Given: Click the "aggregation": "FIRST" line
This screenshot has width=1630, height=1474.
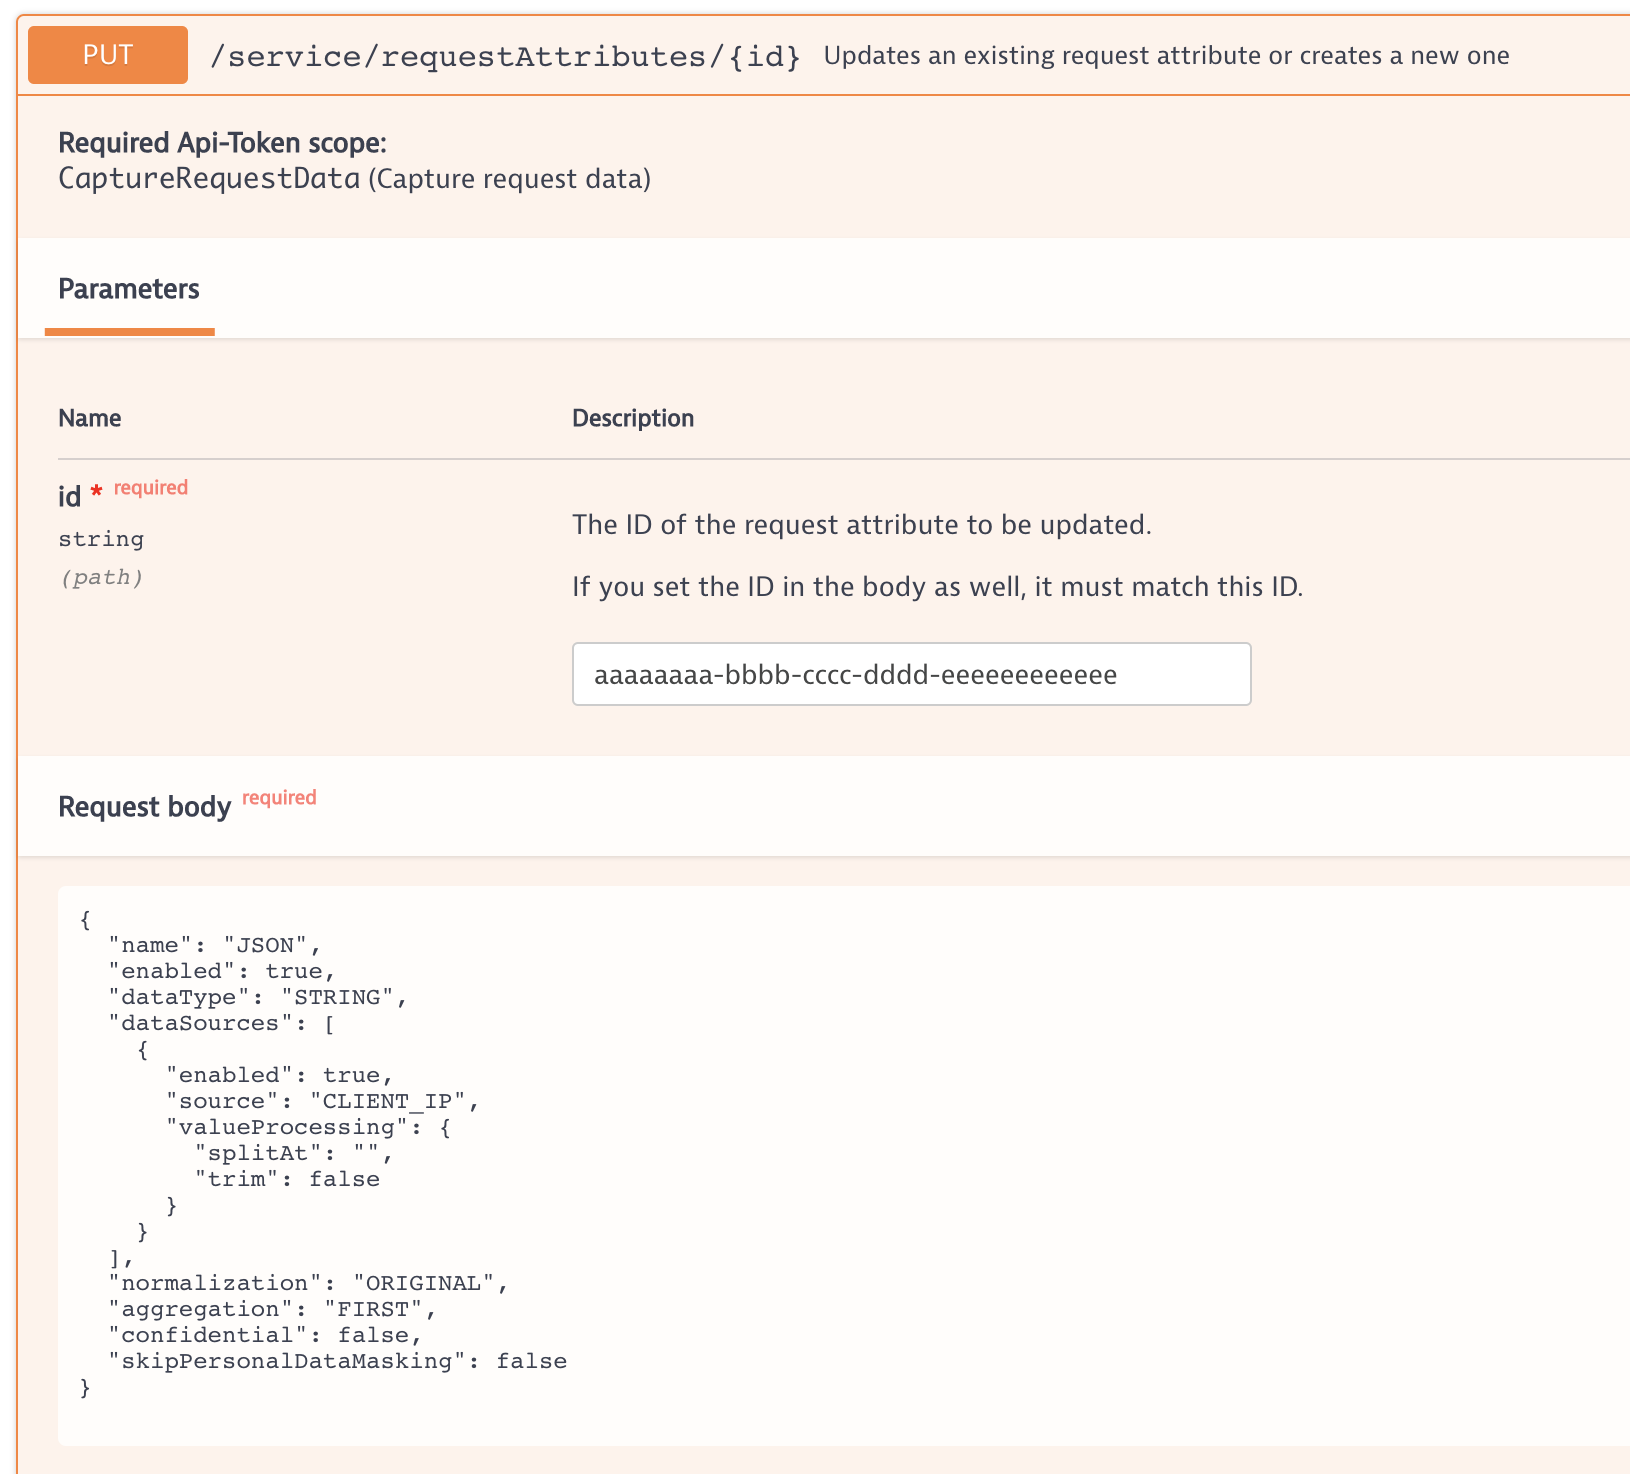Looking at the screenshot, I should pos(272,1309).
